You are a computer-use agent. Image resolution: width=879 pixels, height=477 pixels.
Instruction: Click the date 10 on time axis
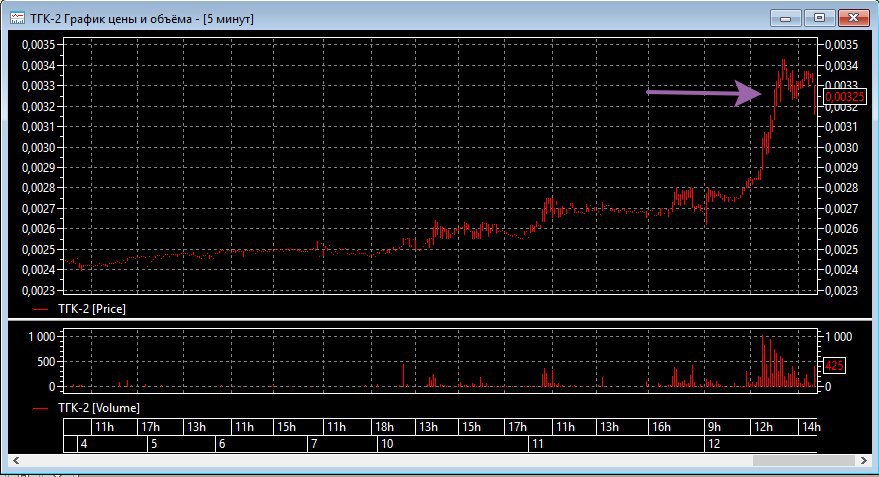click(387, 444)
